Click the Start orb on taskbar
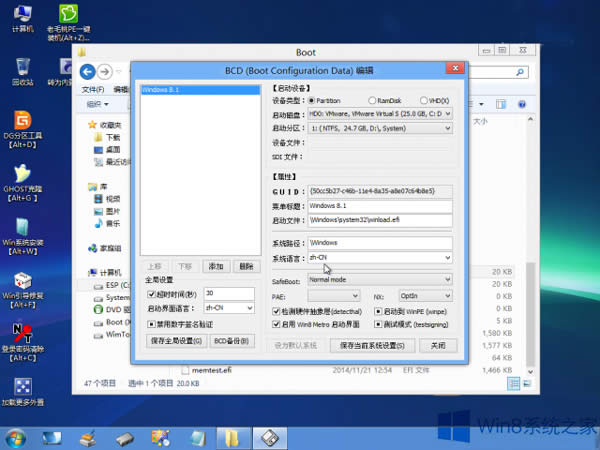The width and height of the screenshot is (600, 450). click(x=17, y=437)
